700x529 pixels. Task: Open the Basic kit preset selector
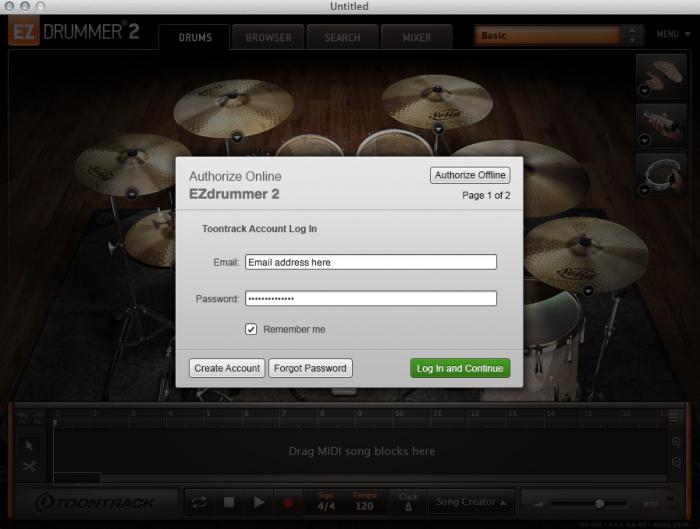coord(547,36)
